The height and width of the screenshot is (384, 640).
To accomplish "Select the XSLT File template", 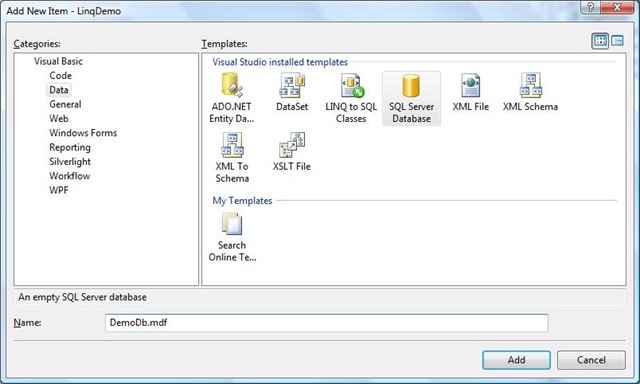I will pyautogui.click(x=291, y=152).
